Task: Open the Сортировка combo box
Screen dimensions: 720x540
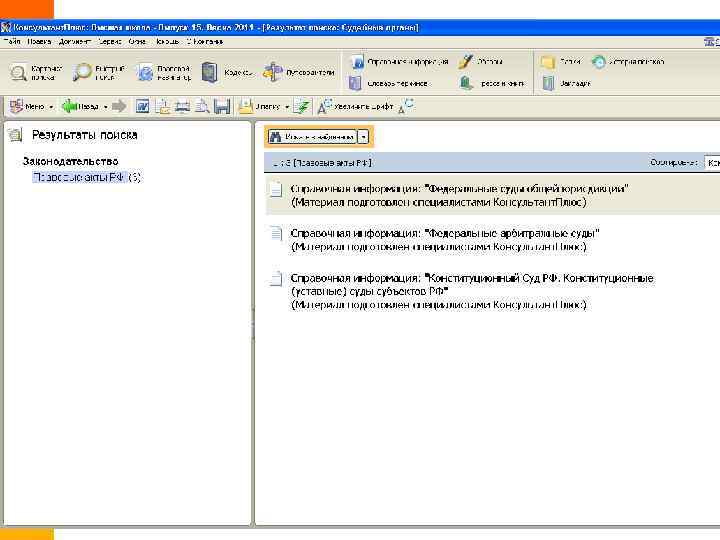Action: (x=712, y=163)
